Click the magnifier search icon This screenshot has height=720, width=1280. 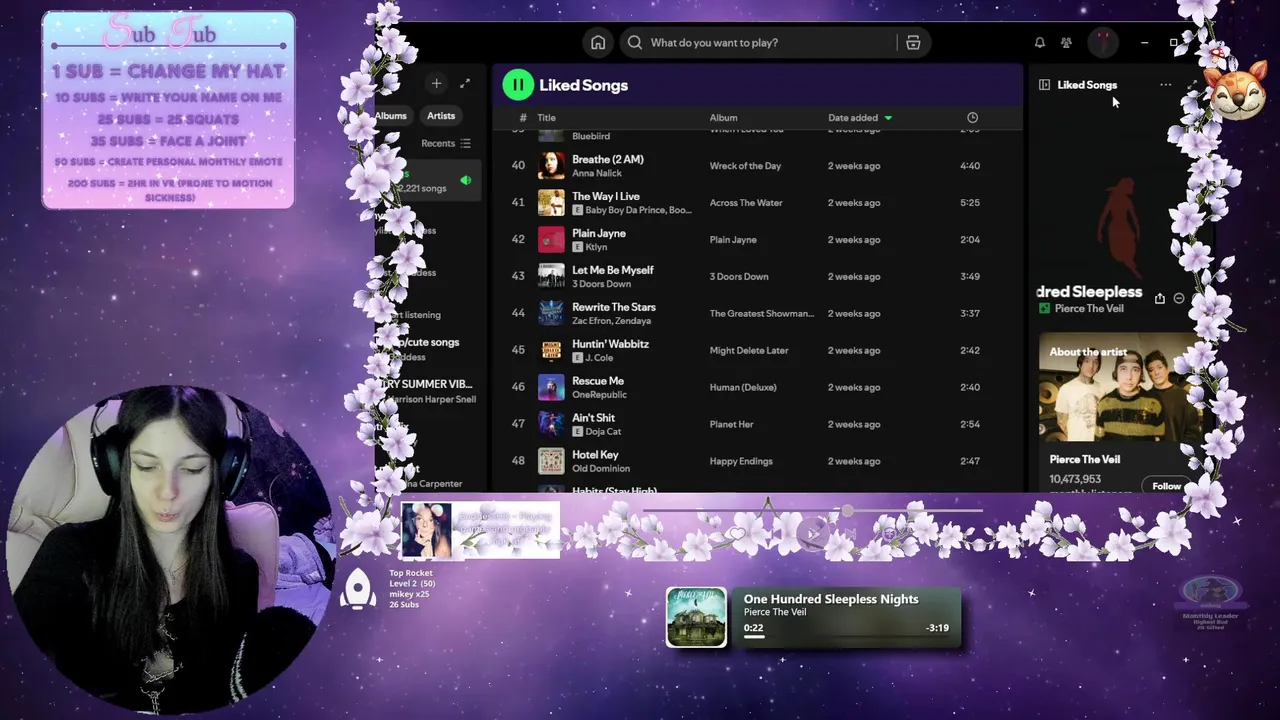coord(635,43)
